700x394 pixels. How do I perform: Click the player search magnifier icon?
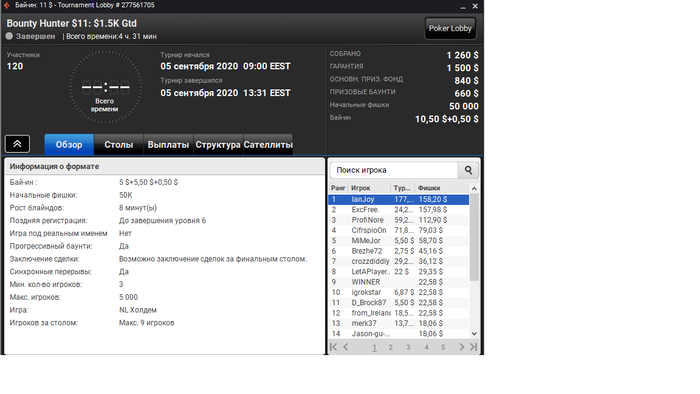[468, 170]
